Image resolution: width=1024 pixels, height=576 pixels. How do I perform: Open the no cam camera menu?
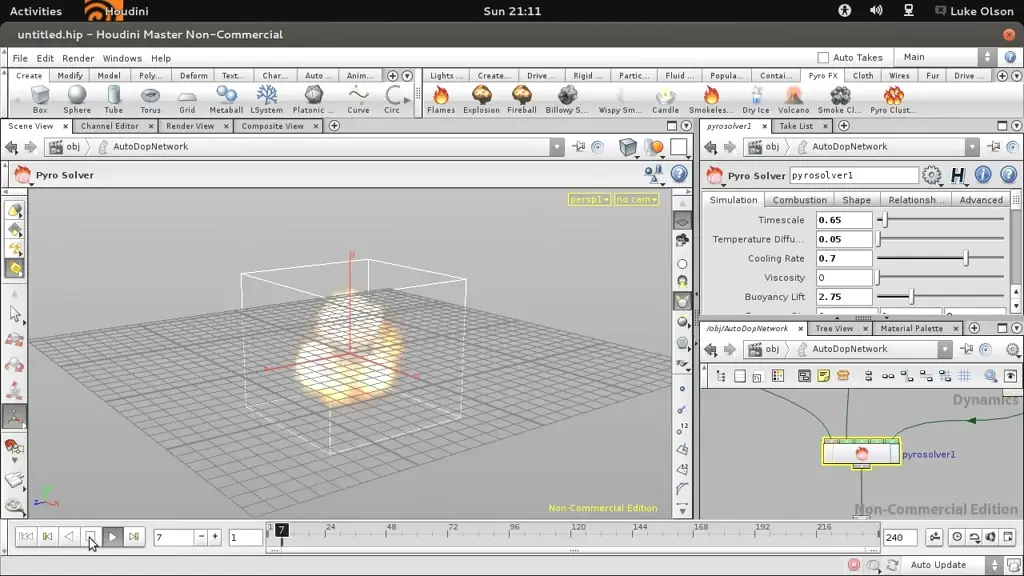(x=636, y=199)
